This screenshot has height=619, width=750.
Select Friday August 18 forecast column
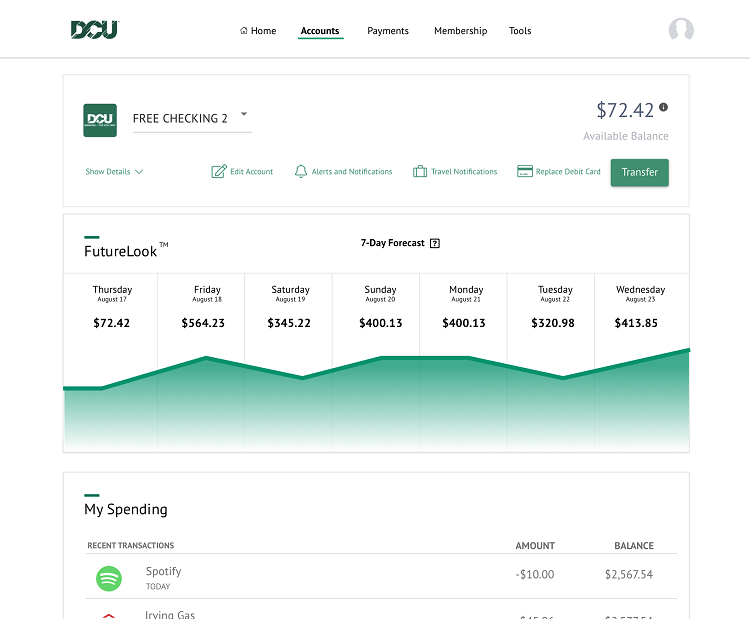(202, 306)
